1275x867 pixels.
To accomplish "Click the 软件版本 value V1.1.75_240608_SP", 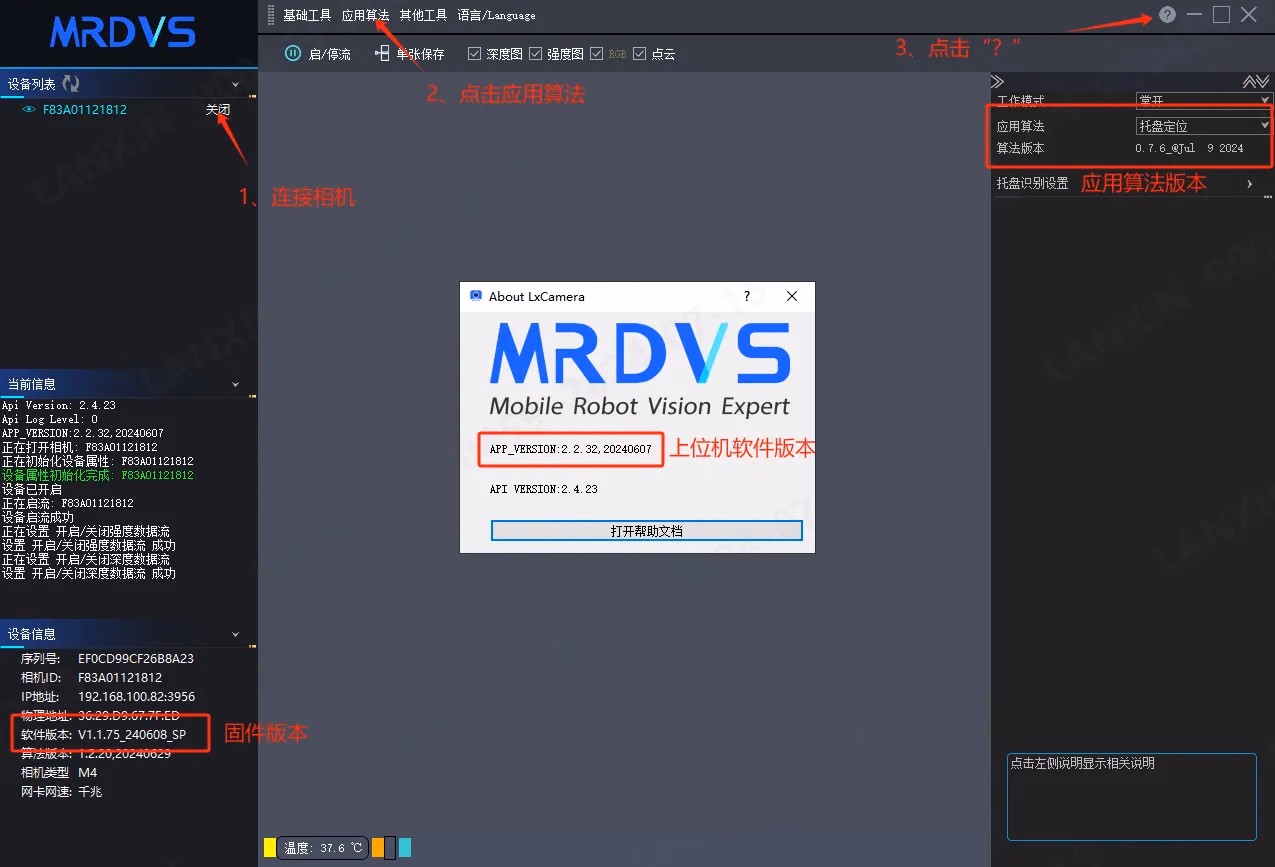I will pyautogui.click(x=132, y=735).
